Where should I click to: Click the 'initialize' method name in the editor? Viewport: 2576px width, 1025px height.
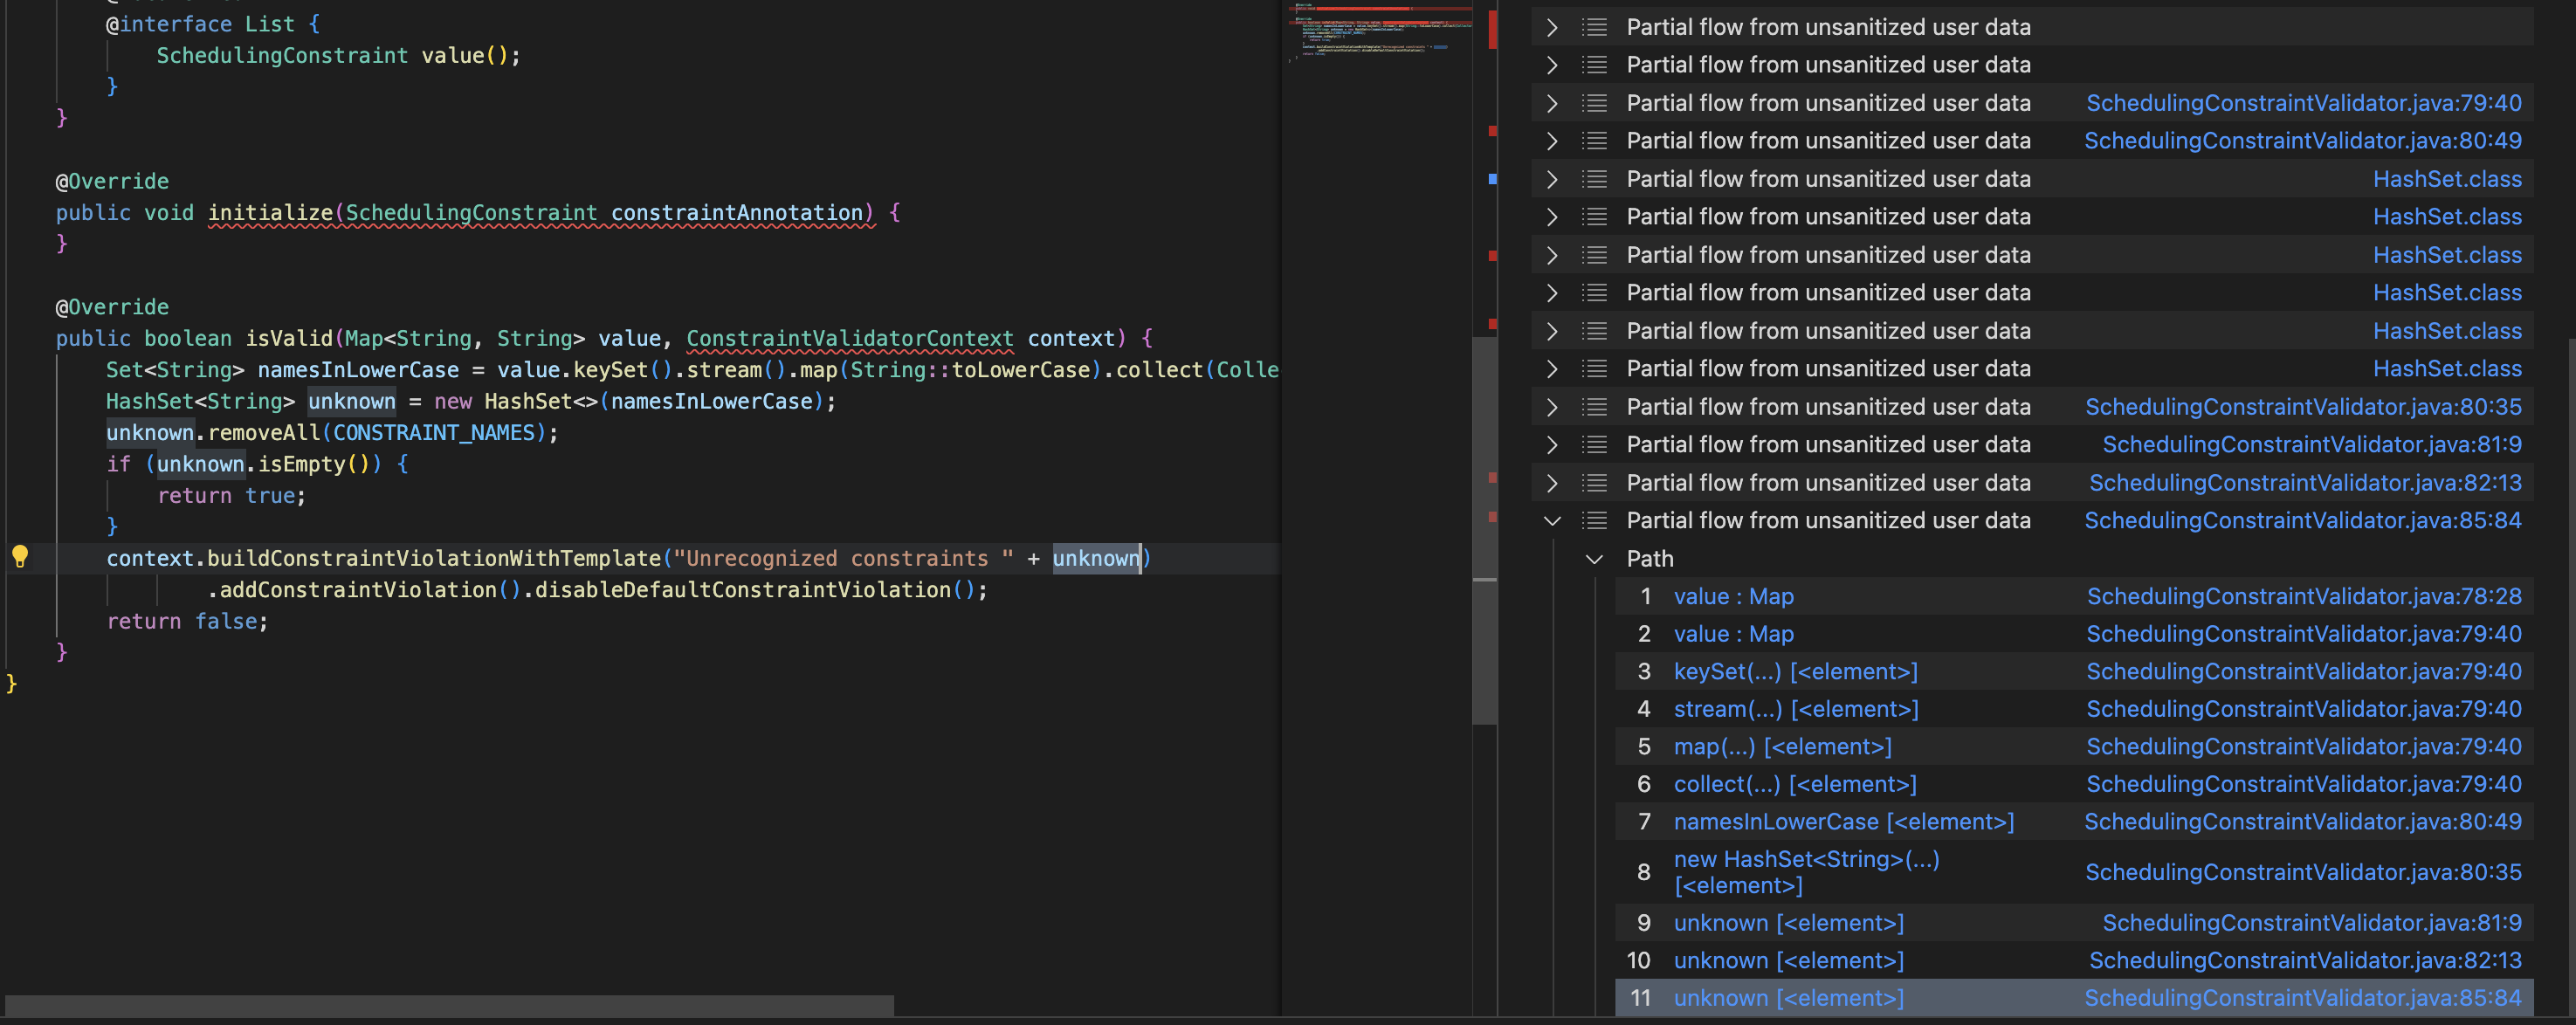270,213
